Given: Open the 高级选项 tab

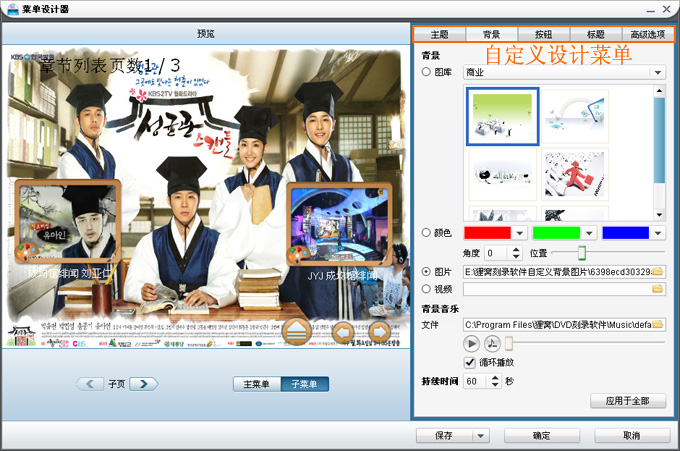Looking at the screenshot, I should 647,34.
